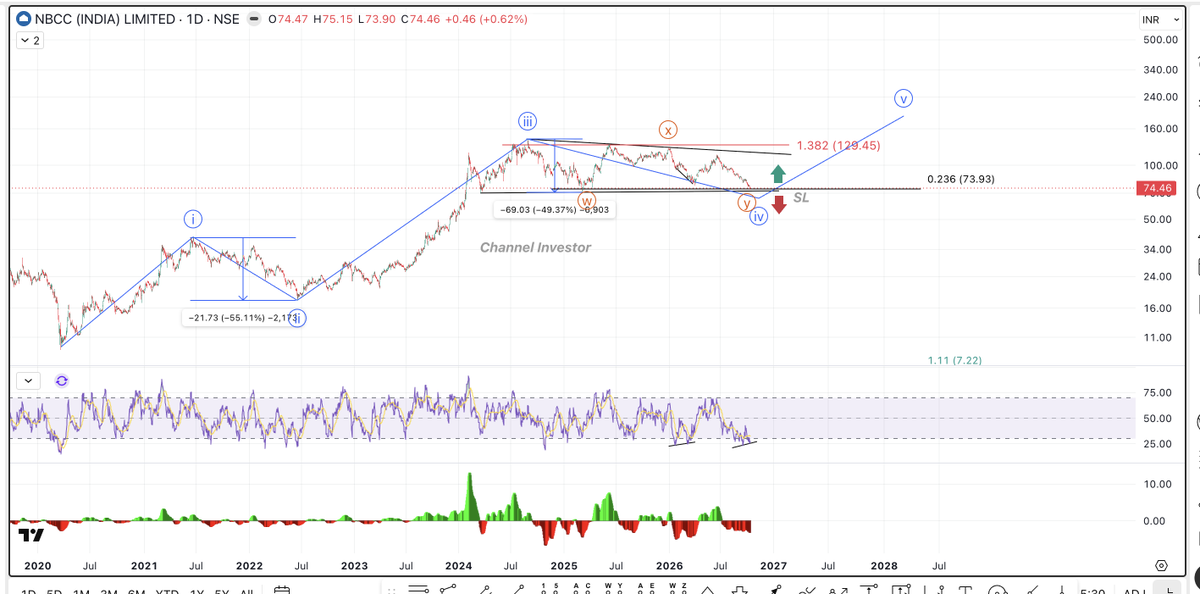Expand the indicator legend showing 2

point(31,41)
